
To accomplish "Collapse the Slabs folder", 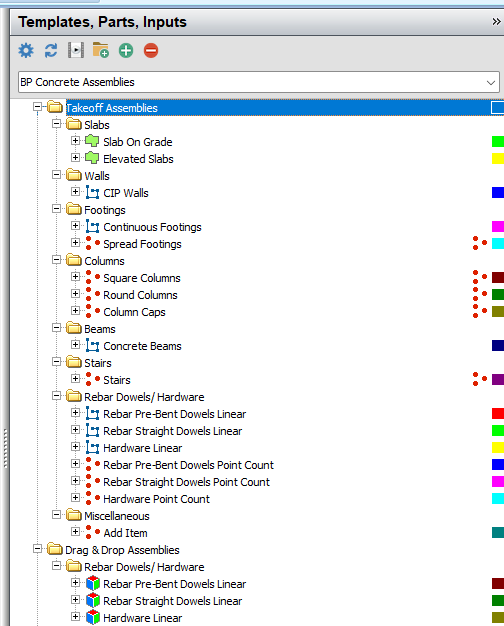I will point(57,124).
